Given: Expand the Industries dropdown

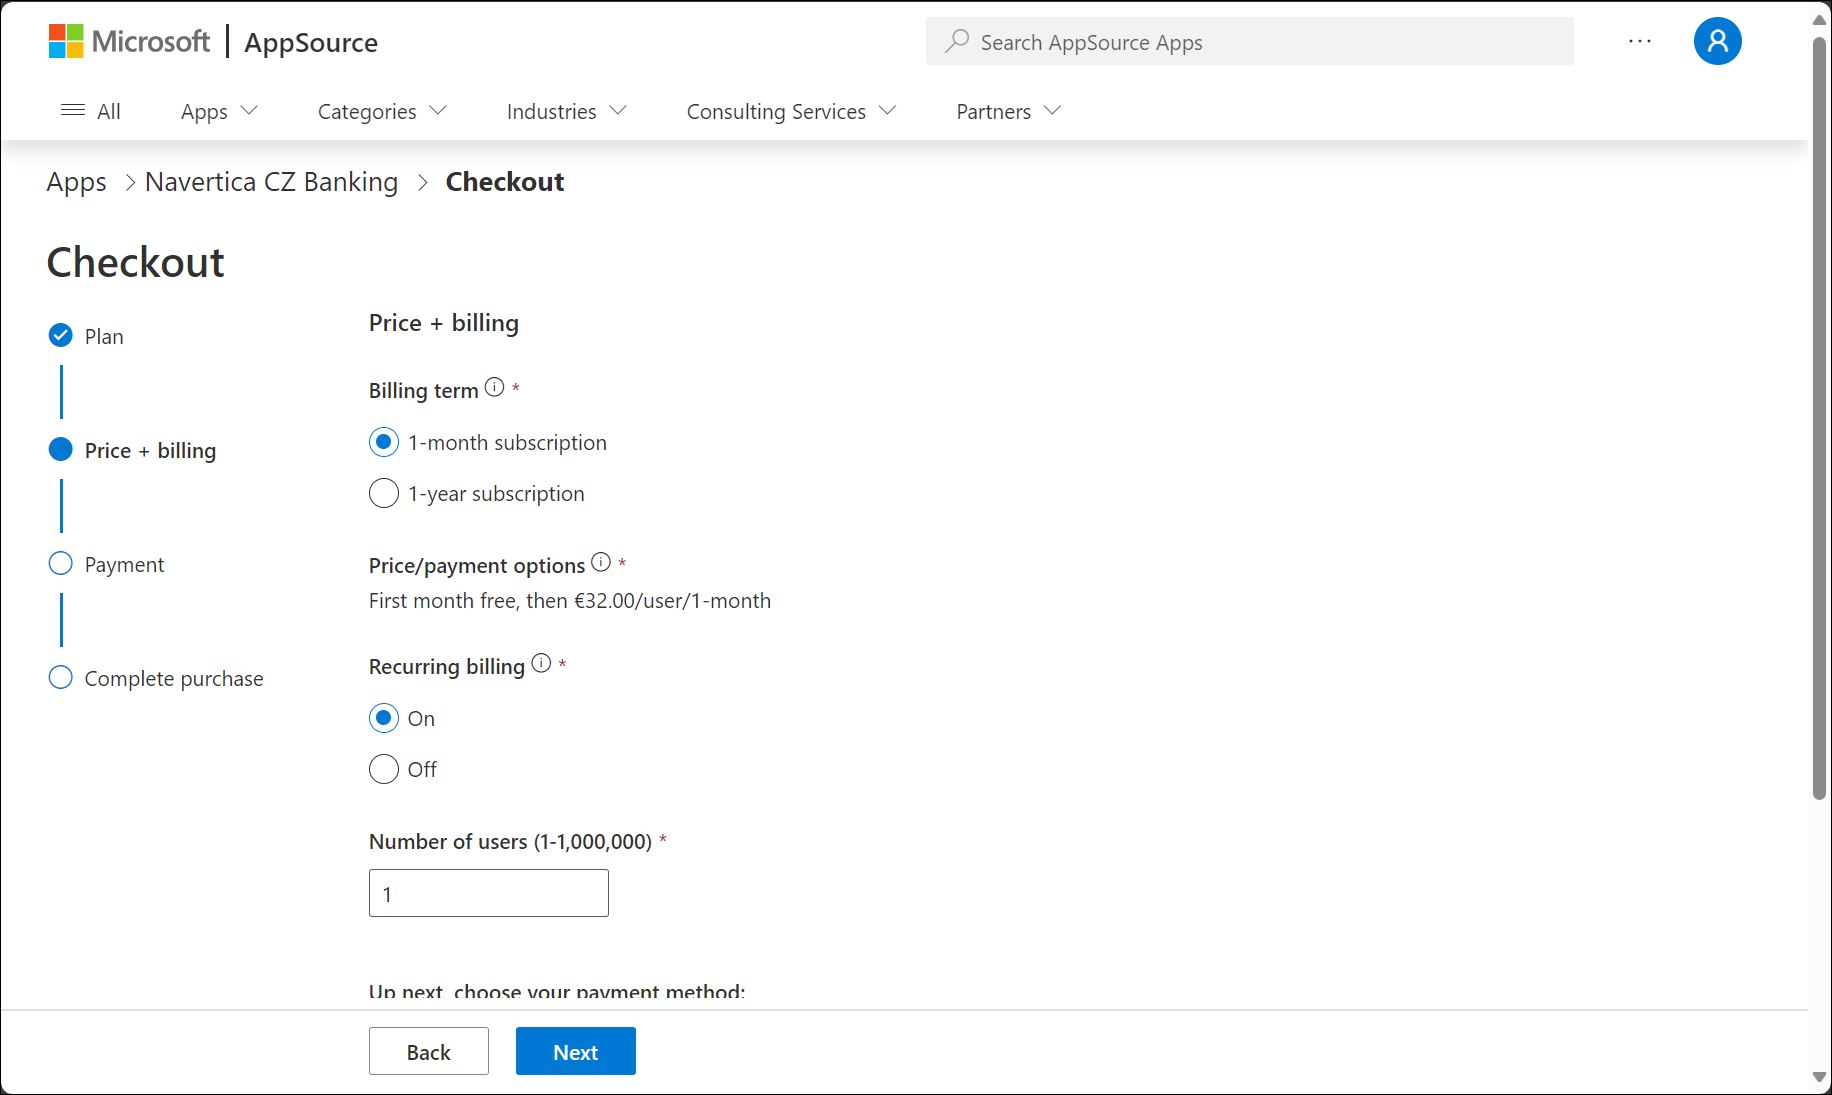Looking at the screenshot, I should pyautogui.click(x=567, y=111).
